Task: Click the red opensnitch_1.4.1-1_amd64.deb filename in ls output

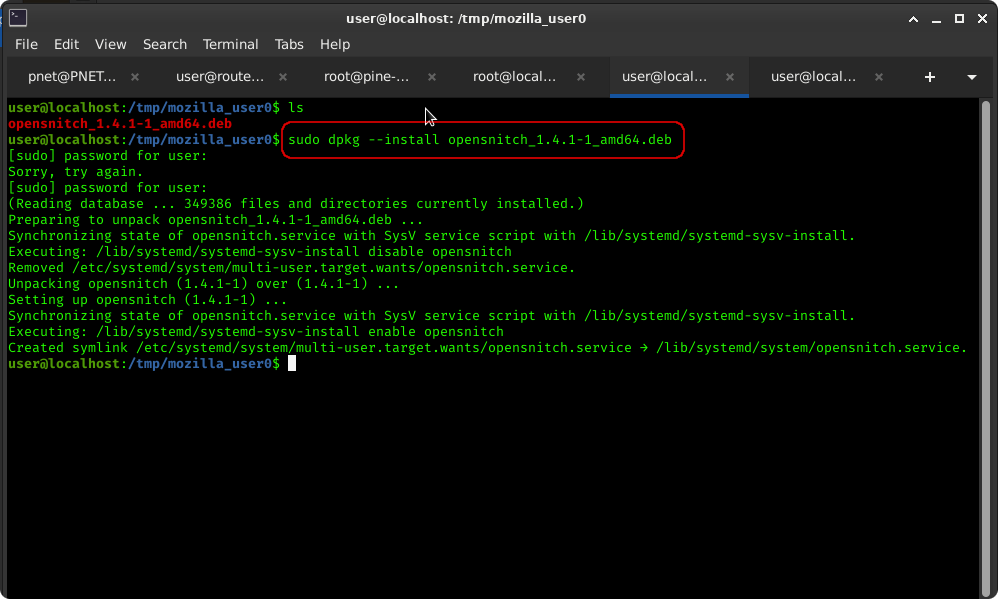Action: click(x=120, y=123)
